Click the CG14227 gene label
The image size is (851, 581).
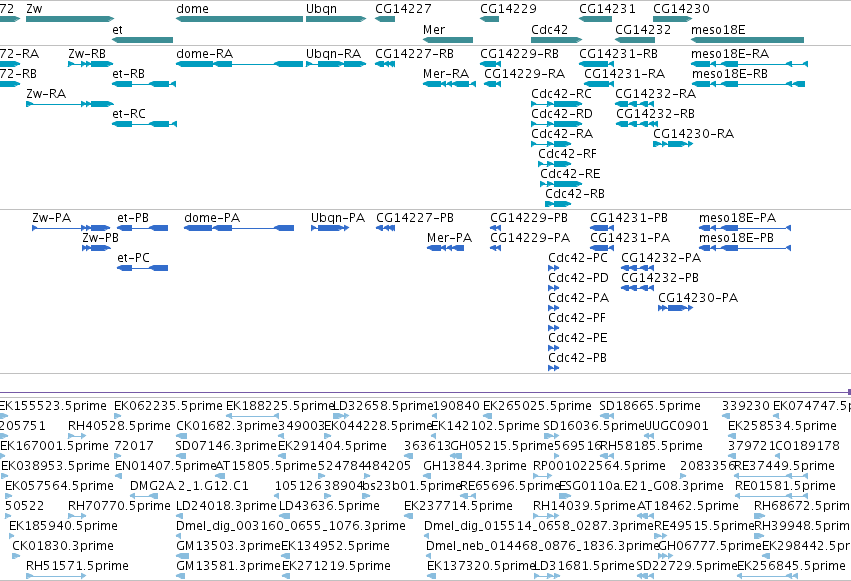(403, 9)
